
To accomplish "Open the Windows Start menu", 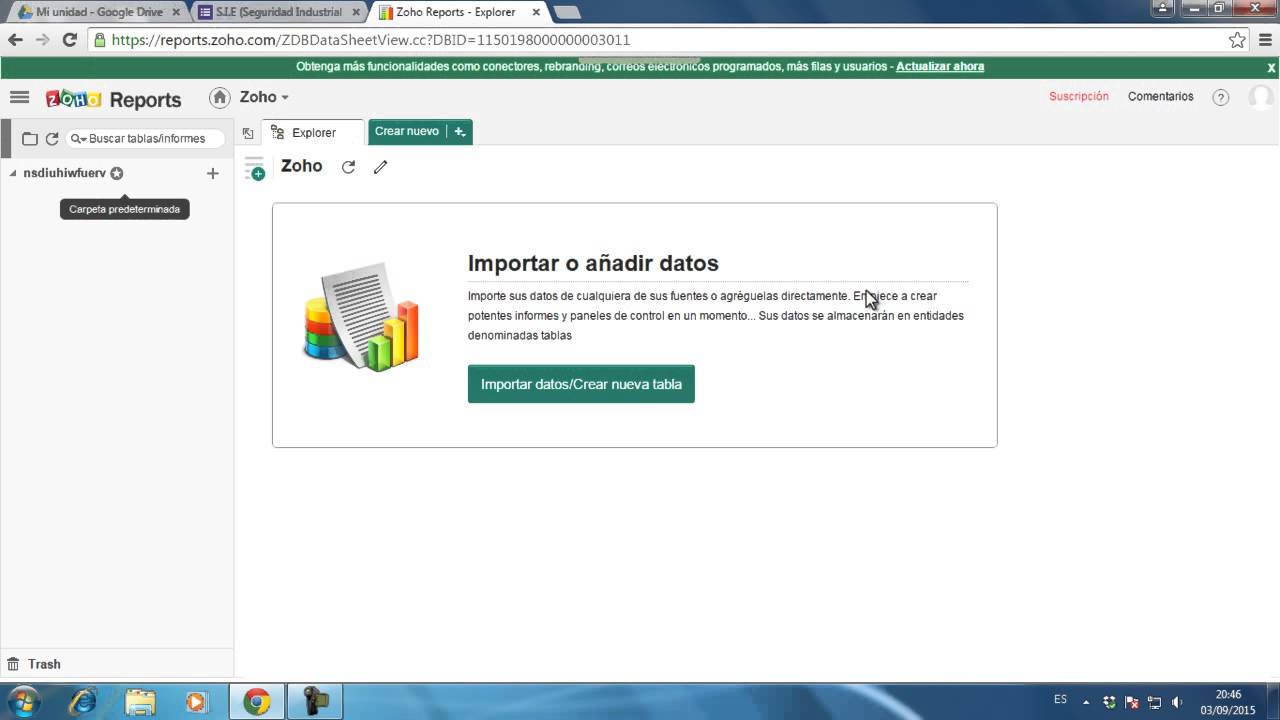I will (x=22, y=701).
